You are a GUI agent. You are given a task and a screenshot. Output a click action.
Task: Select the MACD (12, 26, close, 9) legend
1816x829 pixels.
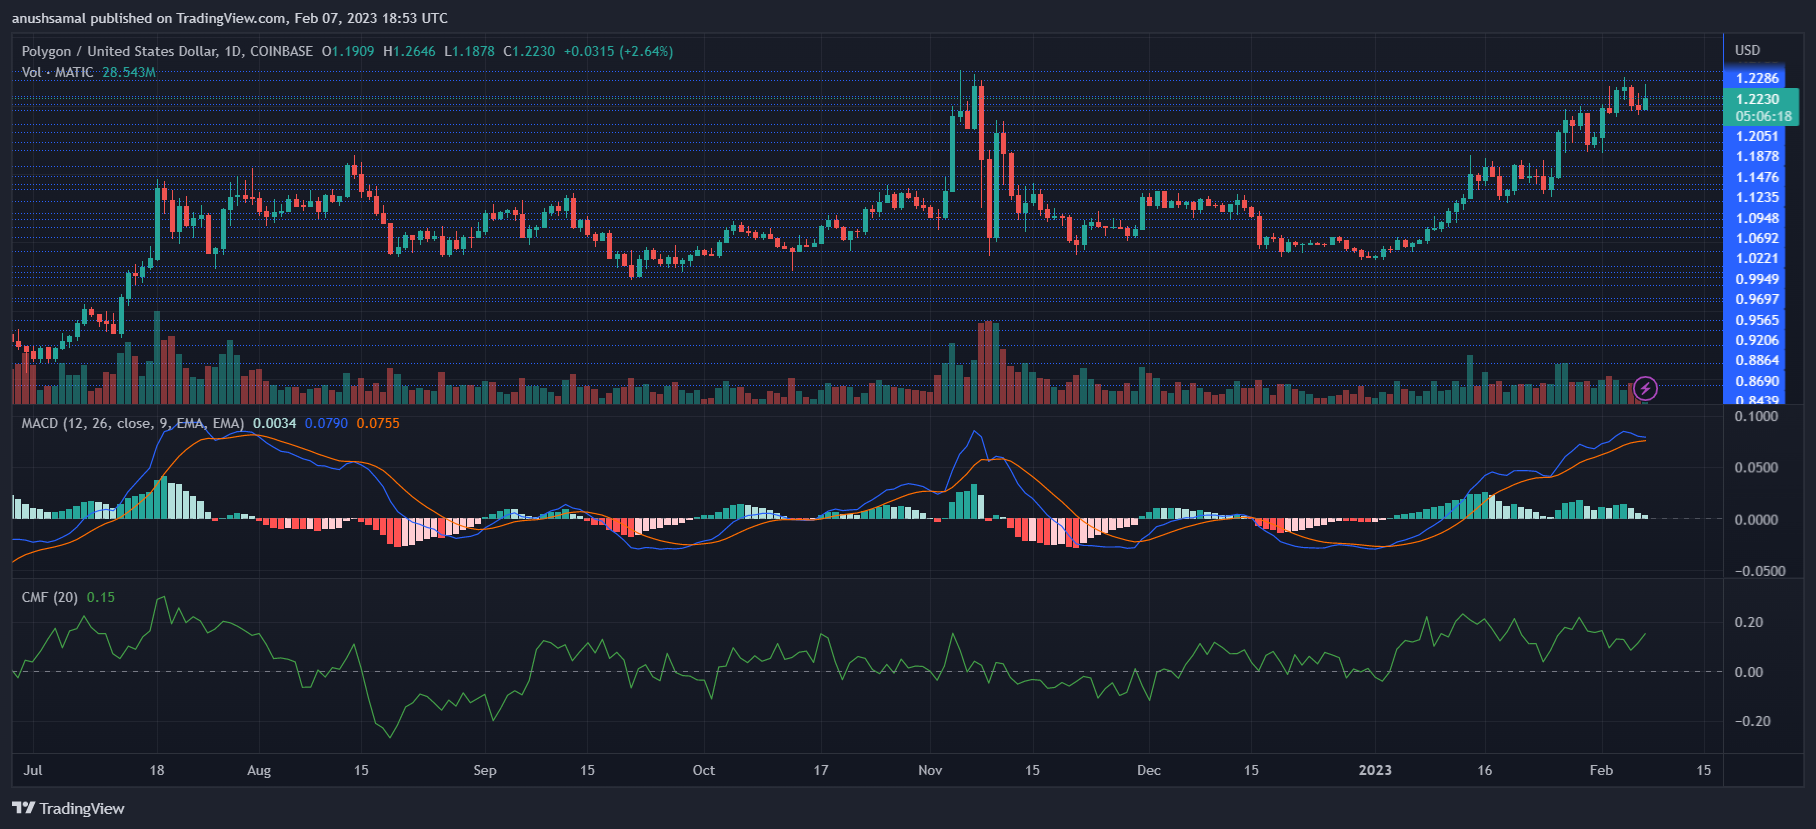coord(132,423)
